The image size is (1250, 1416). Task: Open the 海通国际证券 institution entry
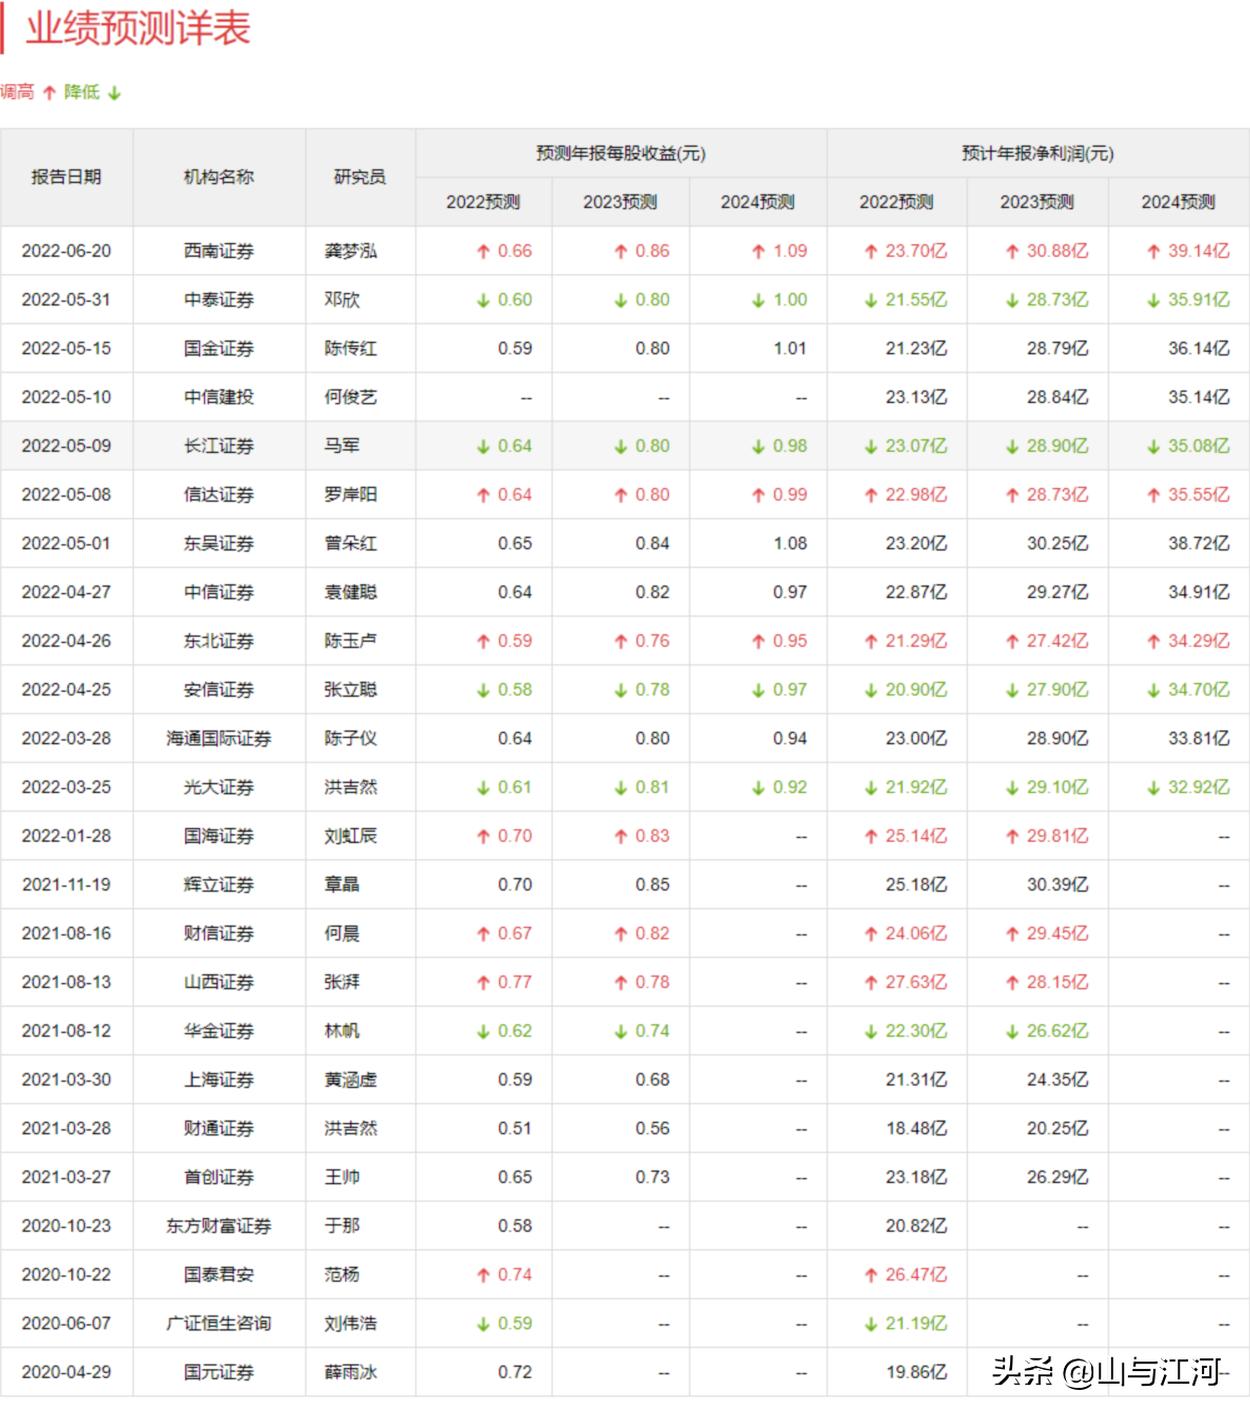(219, 739)
